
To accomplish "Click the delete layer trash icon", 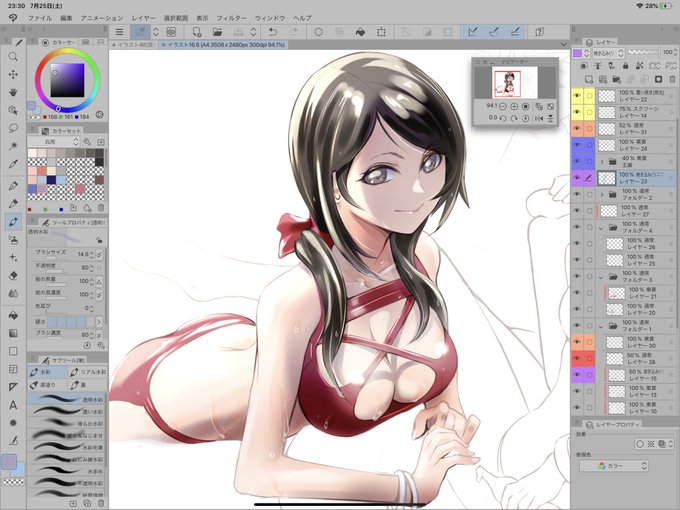I will tap(672, 79).
